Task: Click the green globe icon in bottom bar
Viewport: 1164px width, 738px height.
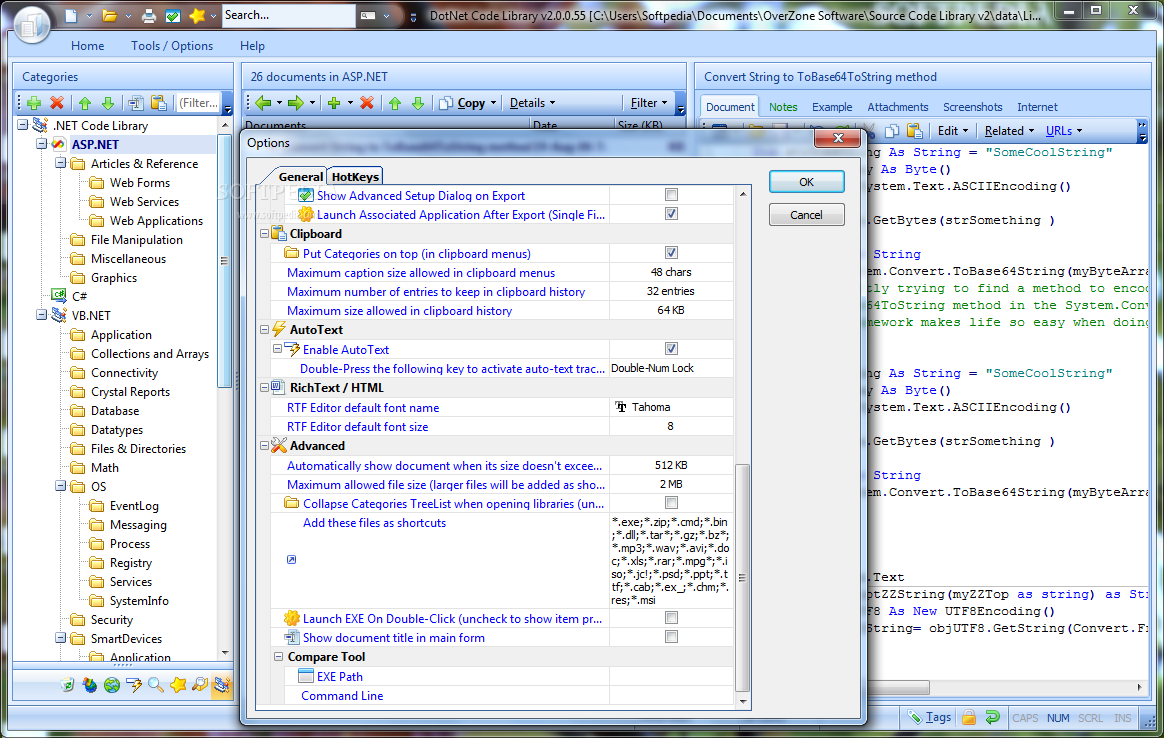Action: pyautogui.click(x=111, y=685)
